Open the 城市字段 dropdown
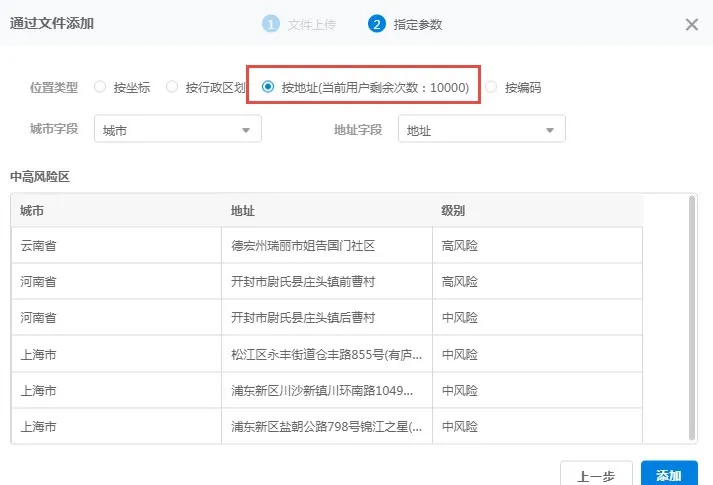Screen dimensions: 713x485 point(177,130)
